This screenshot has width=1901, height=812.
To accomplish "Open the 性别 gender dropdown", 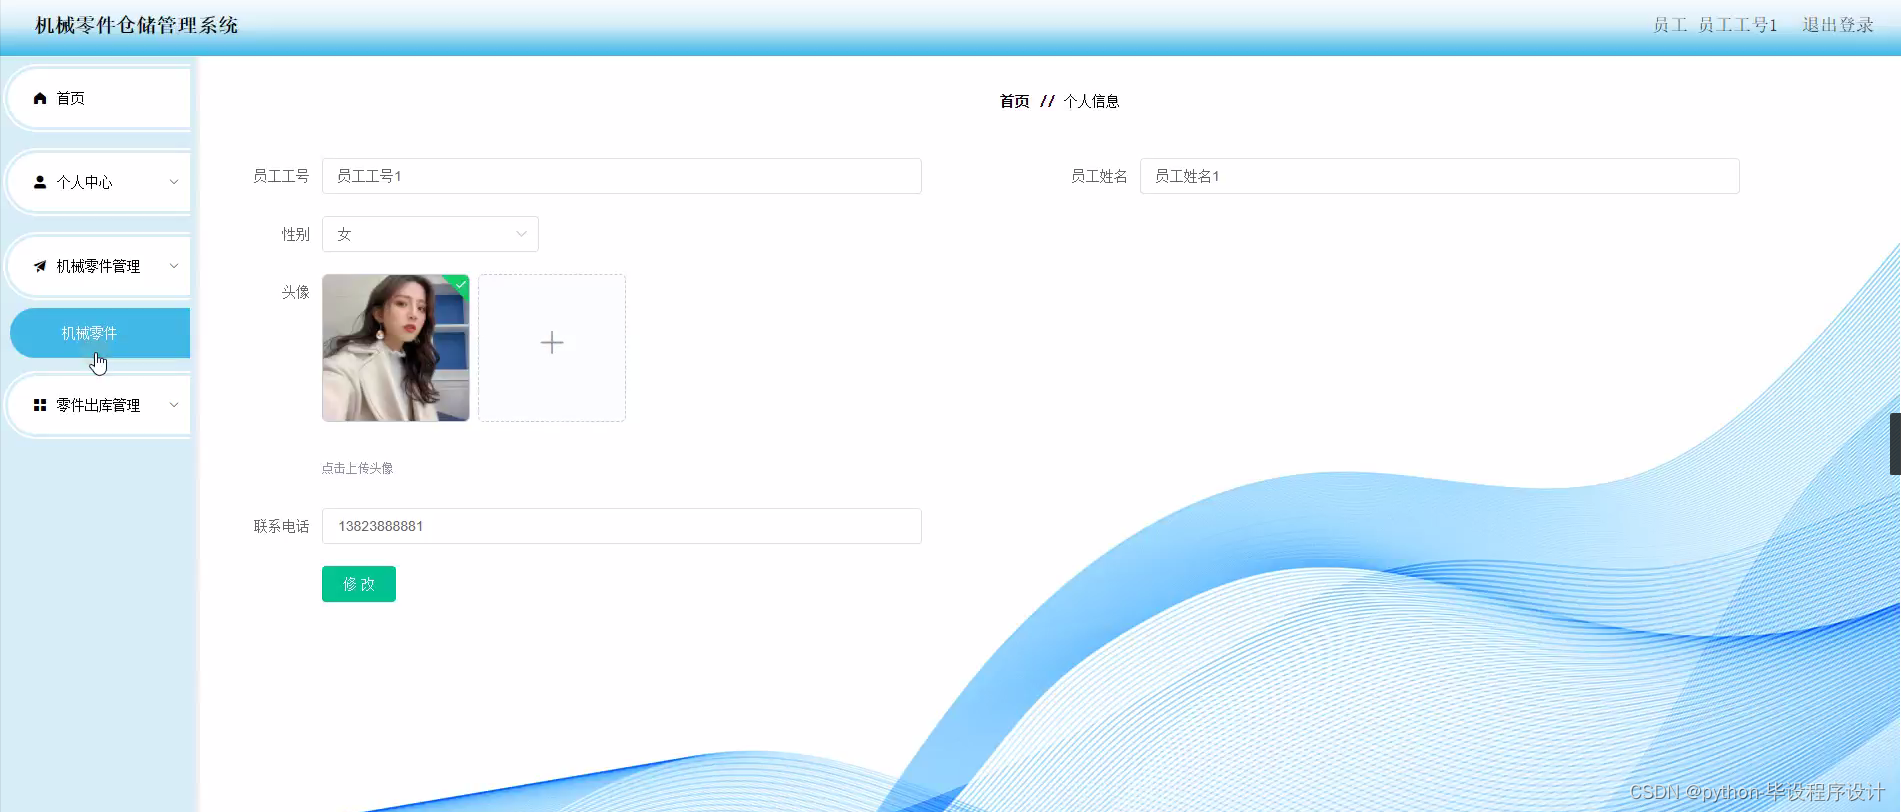I will tap(430, 234).
